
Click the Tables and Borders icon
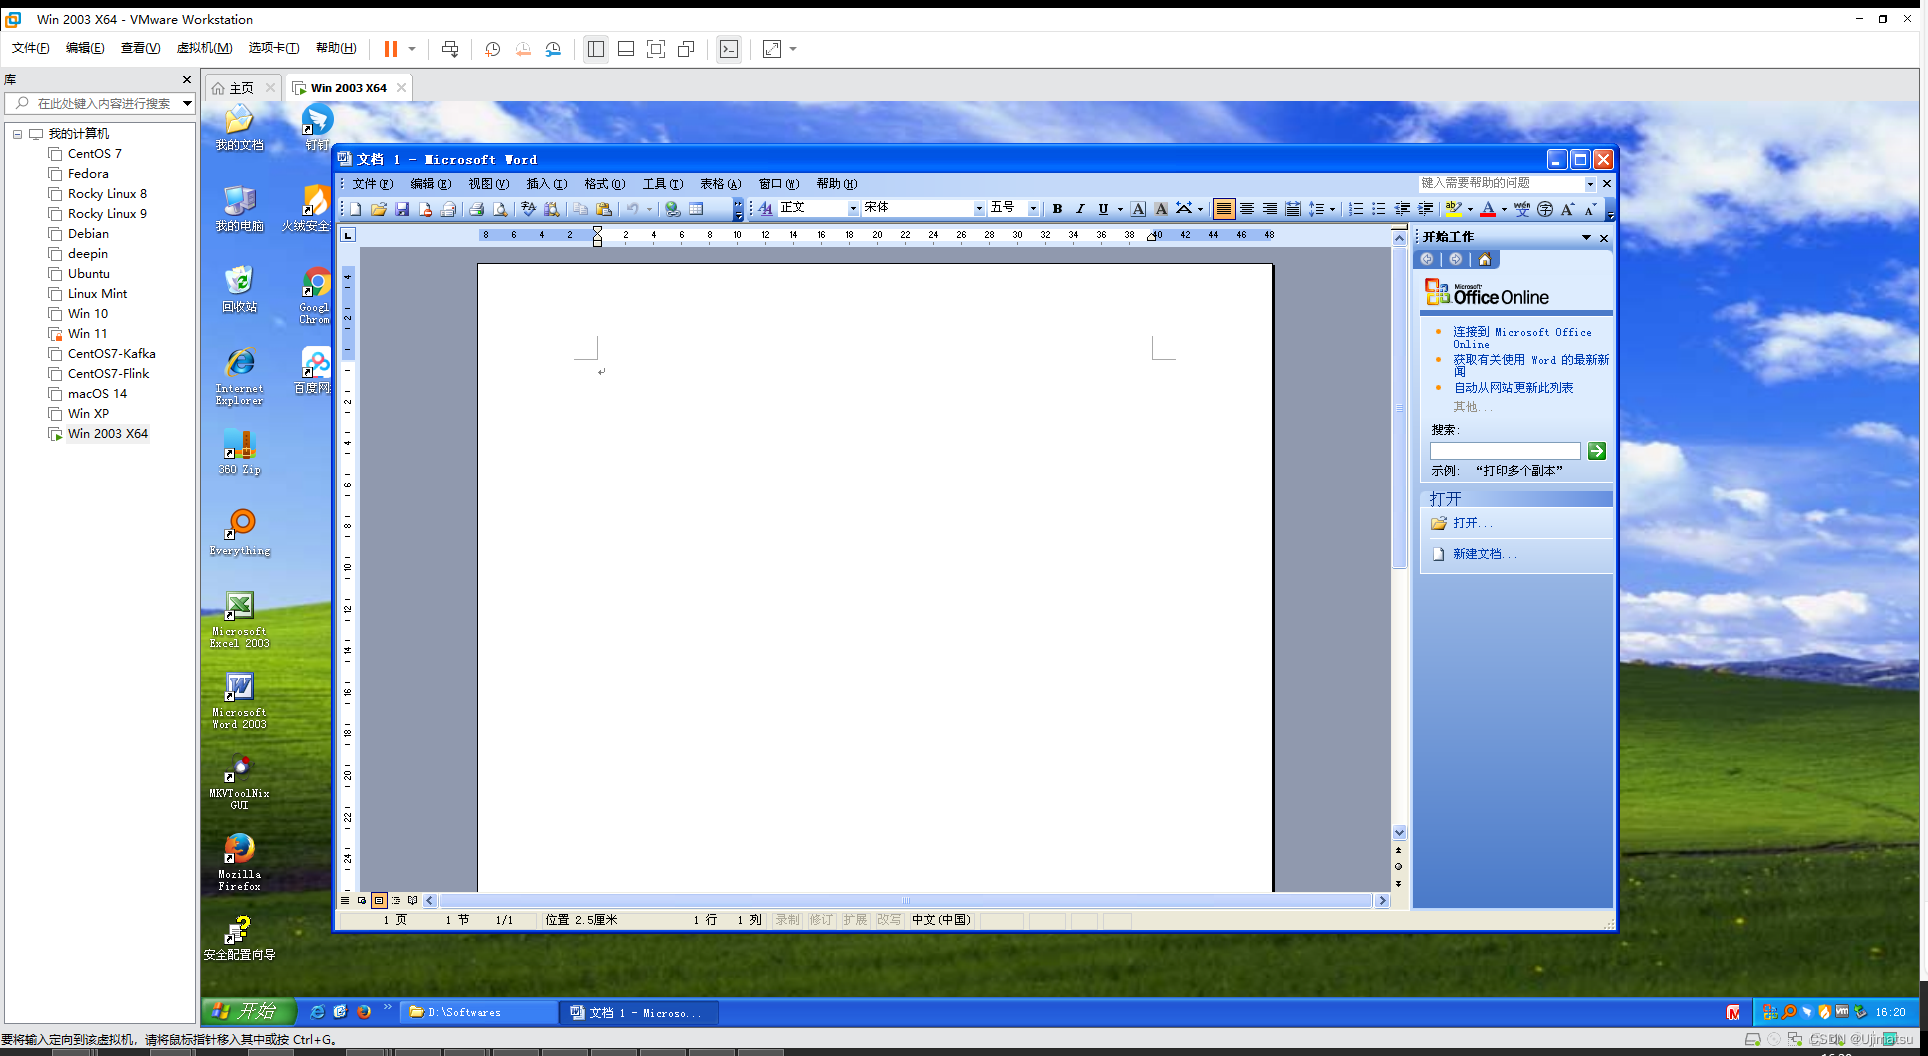tap(696, 209)
